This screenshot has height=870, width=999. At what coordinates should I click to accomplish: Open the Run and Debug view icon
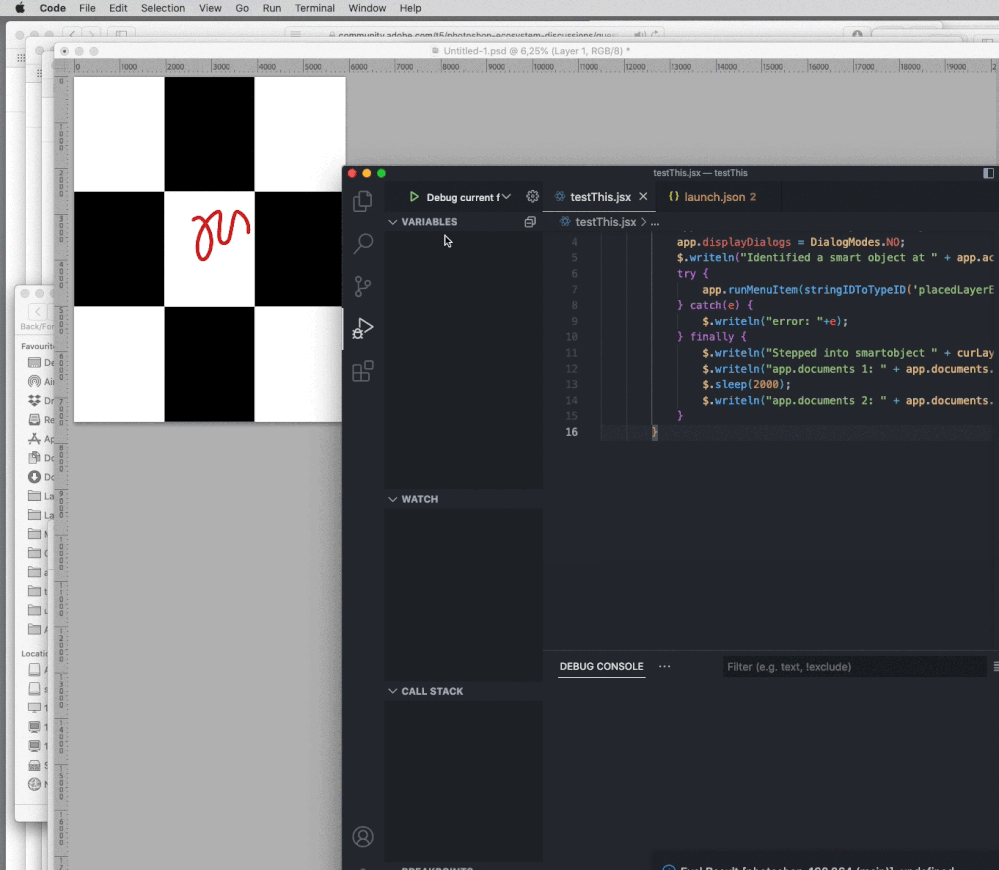coord(363,327)
